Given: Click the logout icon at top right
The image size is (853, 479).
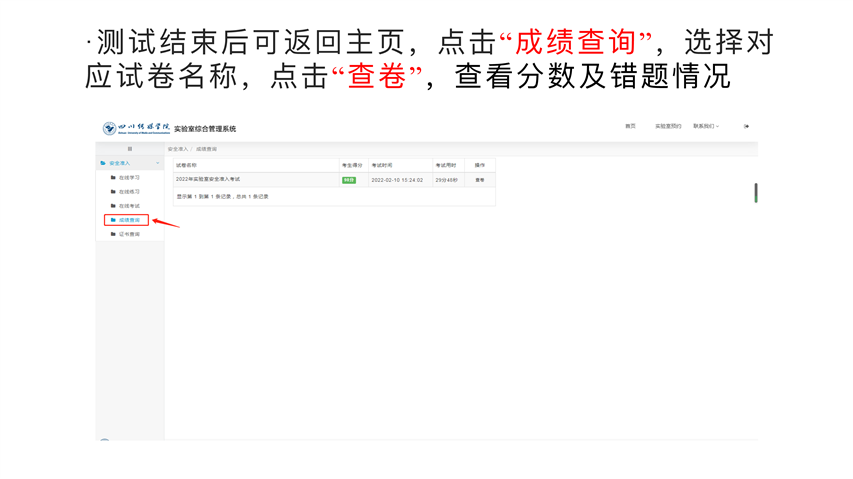Looking at the screenshot, I should click(746, 127).
